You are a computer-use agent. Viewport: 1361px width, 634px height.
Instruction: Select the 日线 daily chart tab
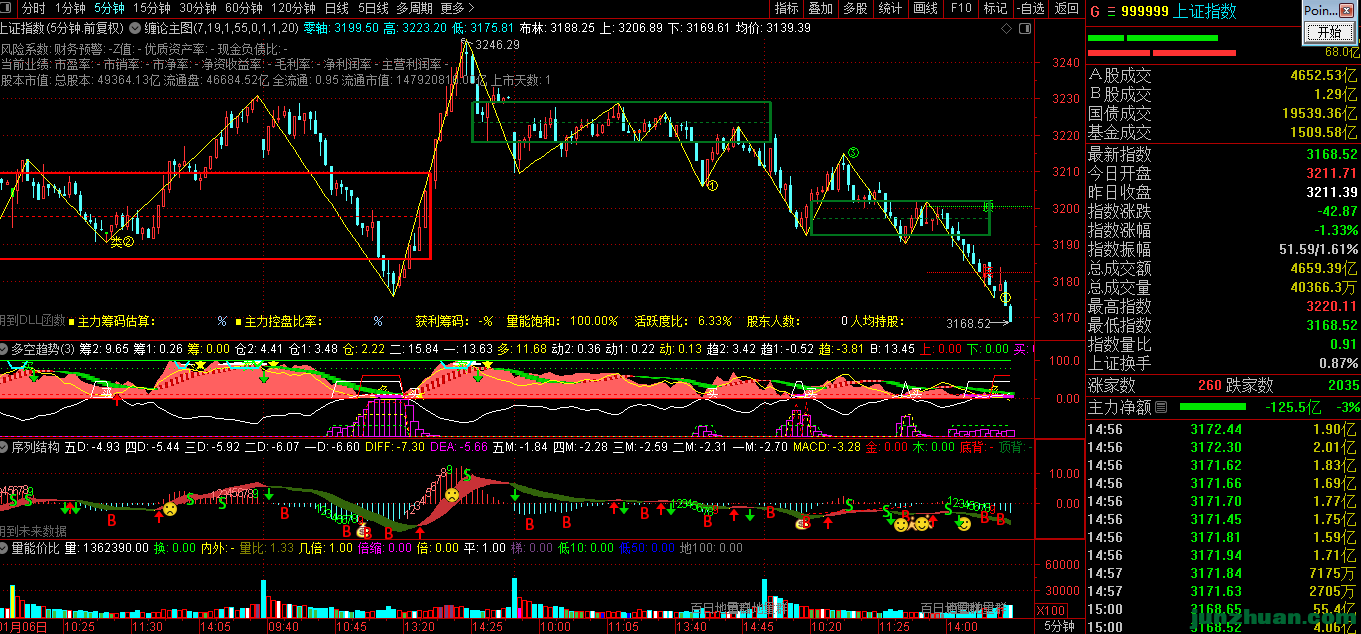pos(336,8)
